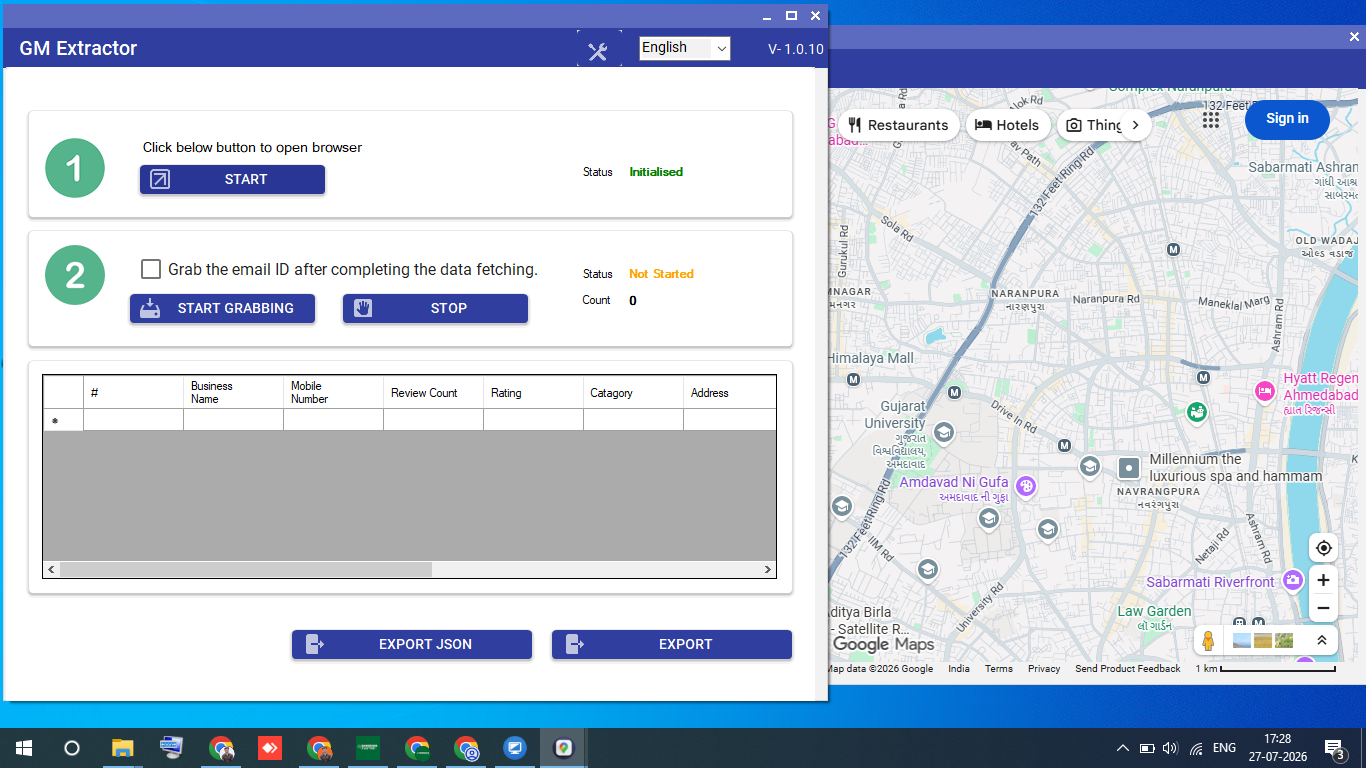Click the horizontal scrollbar thumb in table

pos(246,569)
